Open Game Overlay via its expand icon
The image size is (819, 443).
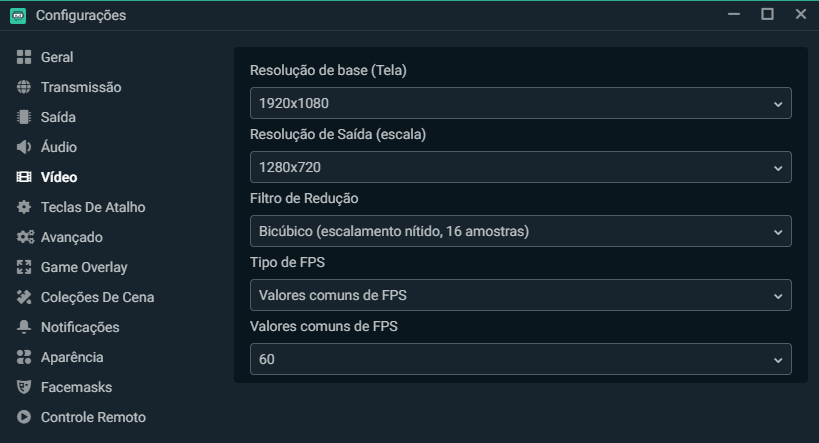[x=24, y=267]
